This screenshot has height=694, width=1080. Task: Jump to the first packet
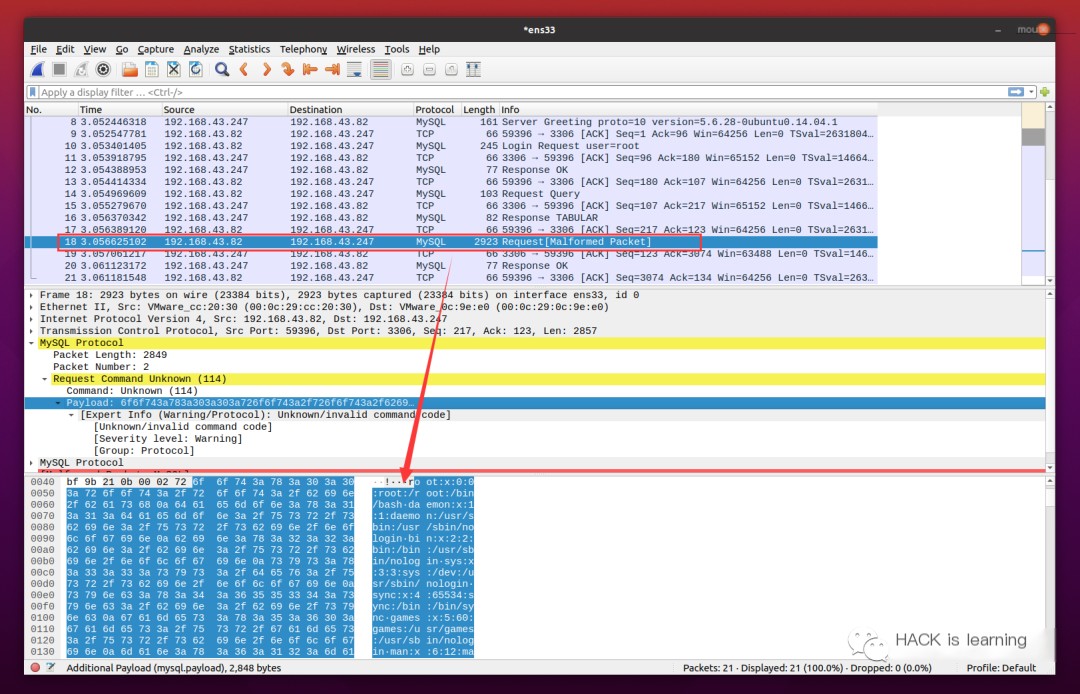tap(310, 70)
